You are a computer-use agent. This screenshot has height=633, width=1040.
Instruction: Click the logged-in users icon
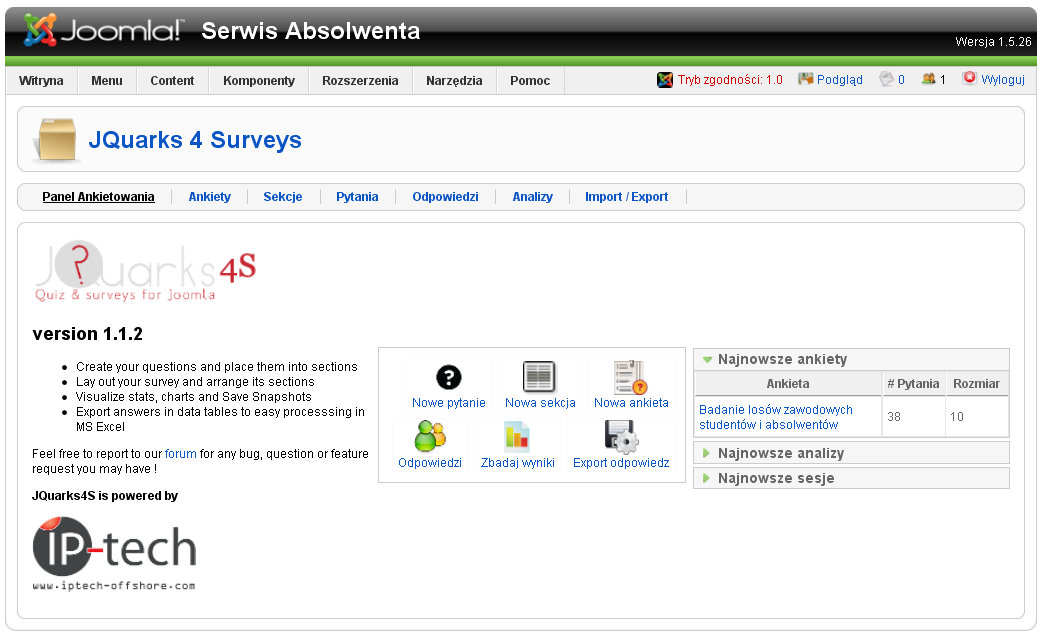click(929, 79)
